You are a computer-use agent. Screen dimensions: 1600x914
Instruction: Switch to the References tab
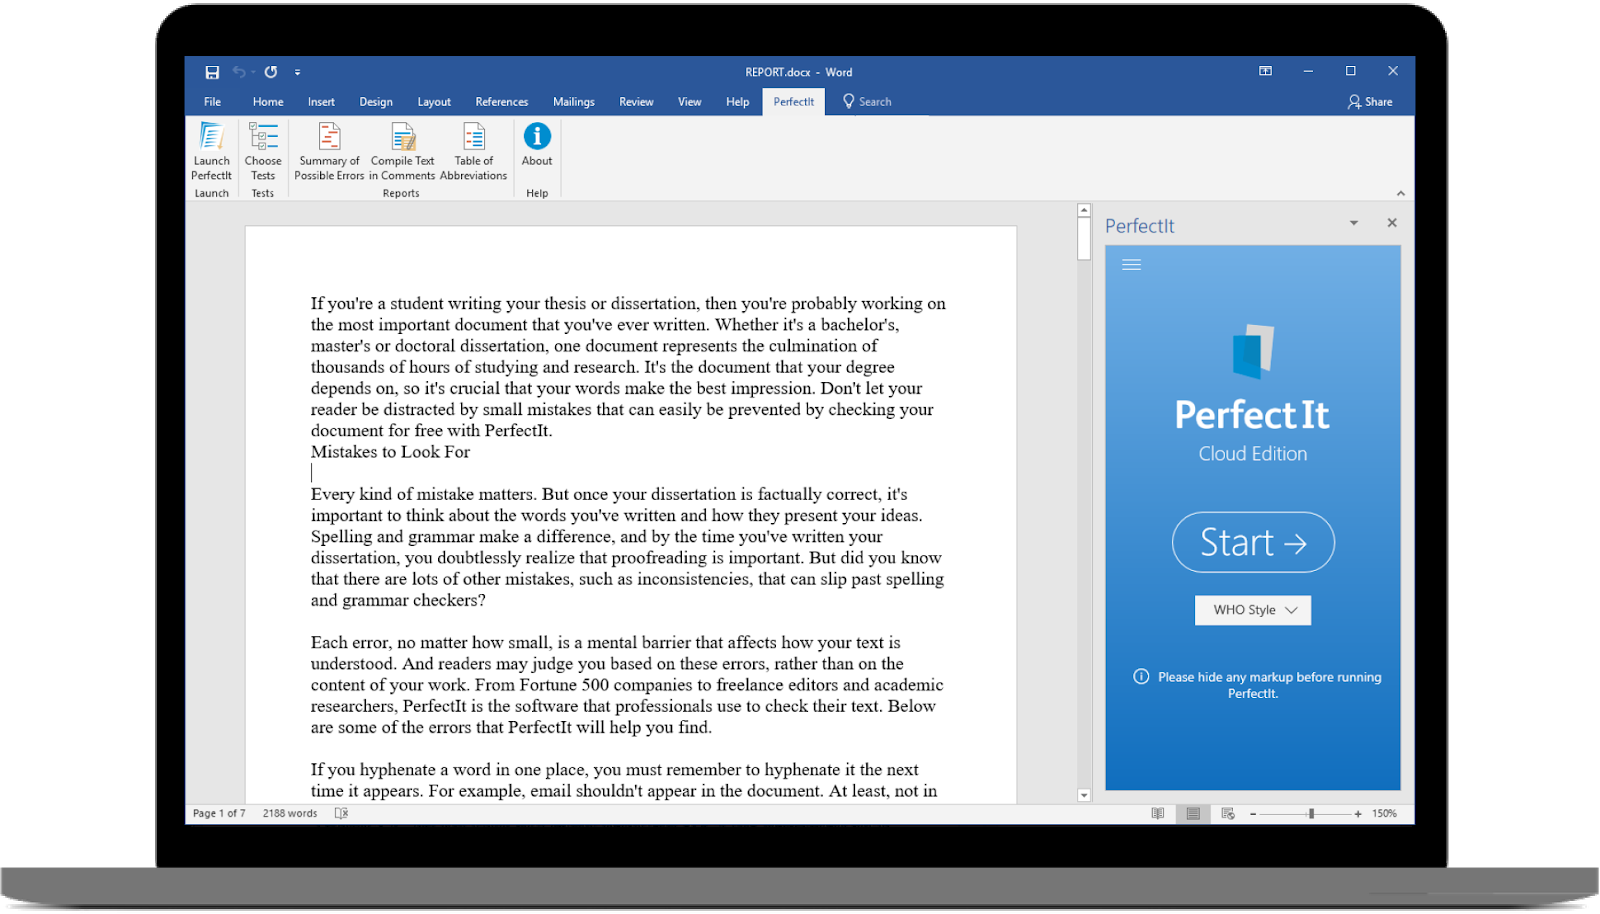pos(502,102)
